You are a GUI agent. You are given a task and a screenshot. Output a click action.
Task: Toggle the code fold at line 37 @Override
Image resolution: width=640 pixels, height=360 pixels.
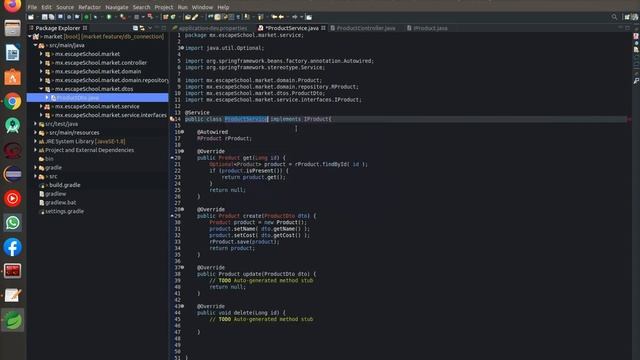click(182, 267)
